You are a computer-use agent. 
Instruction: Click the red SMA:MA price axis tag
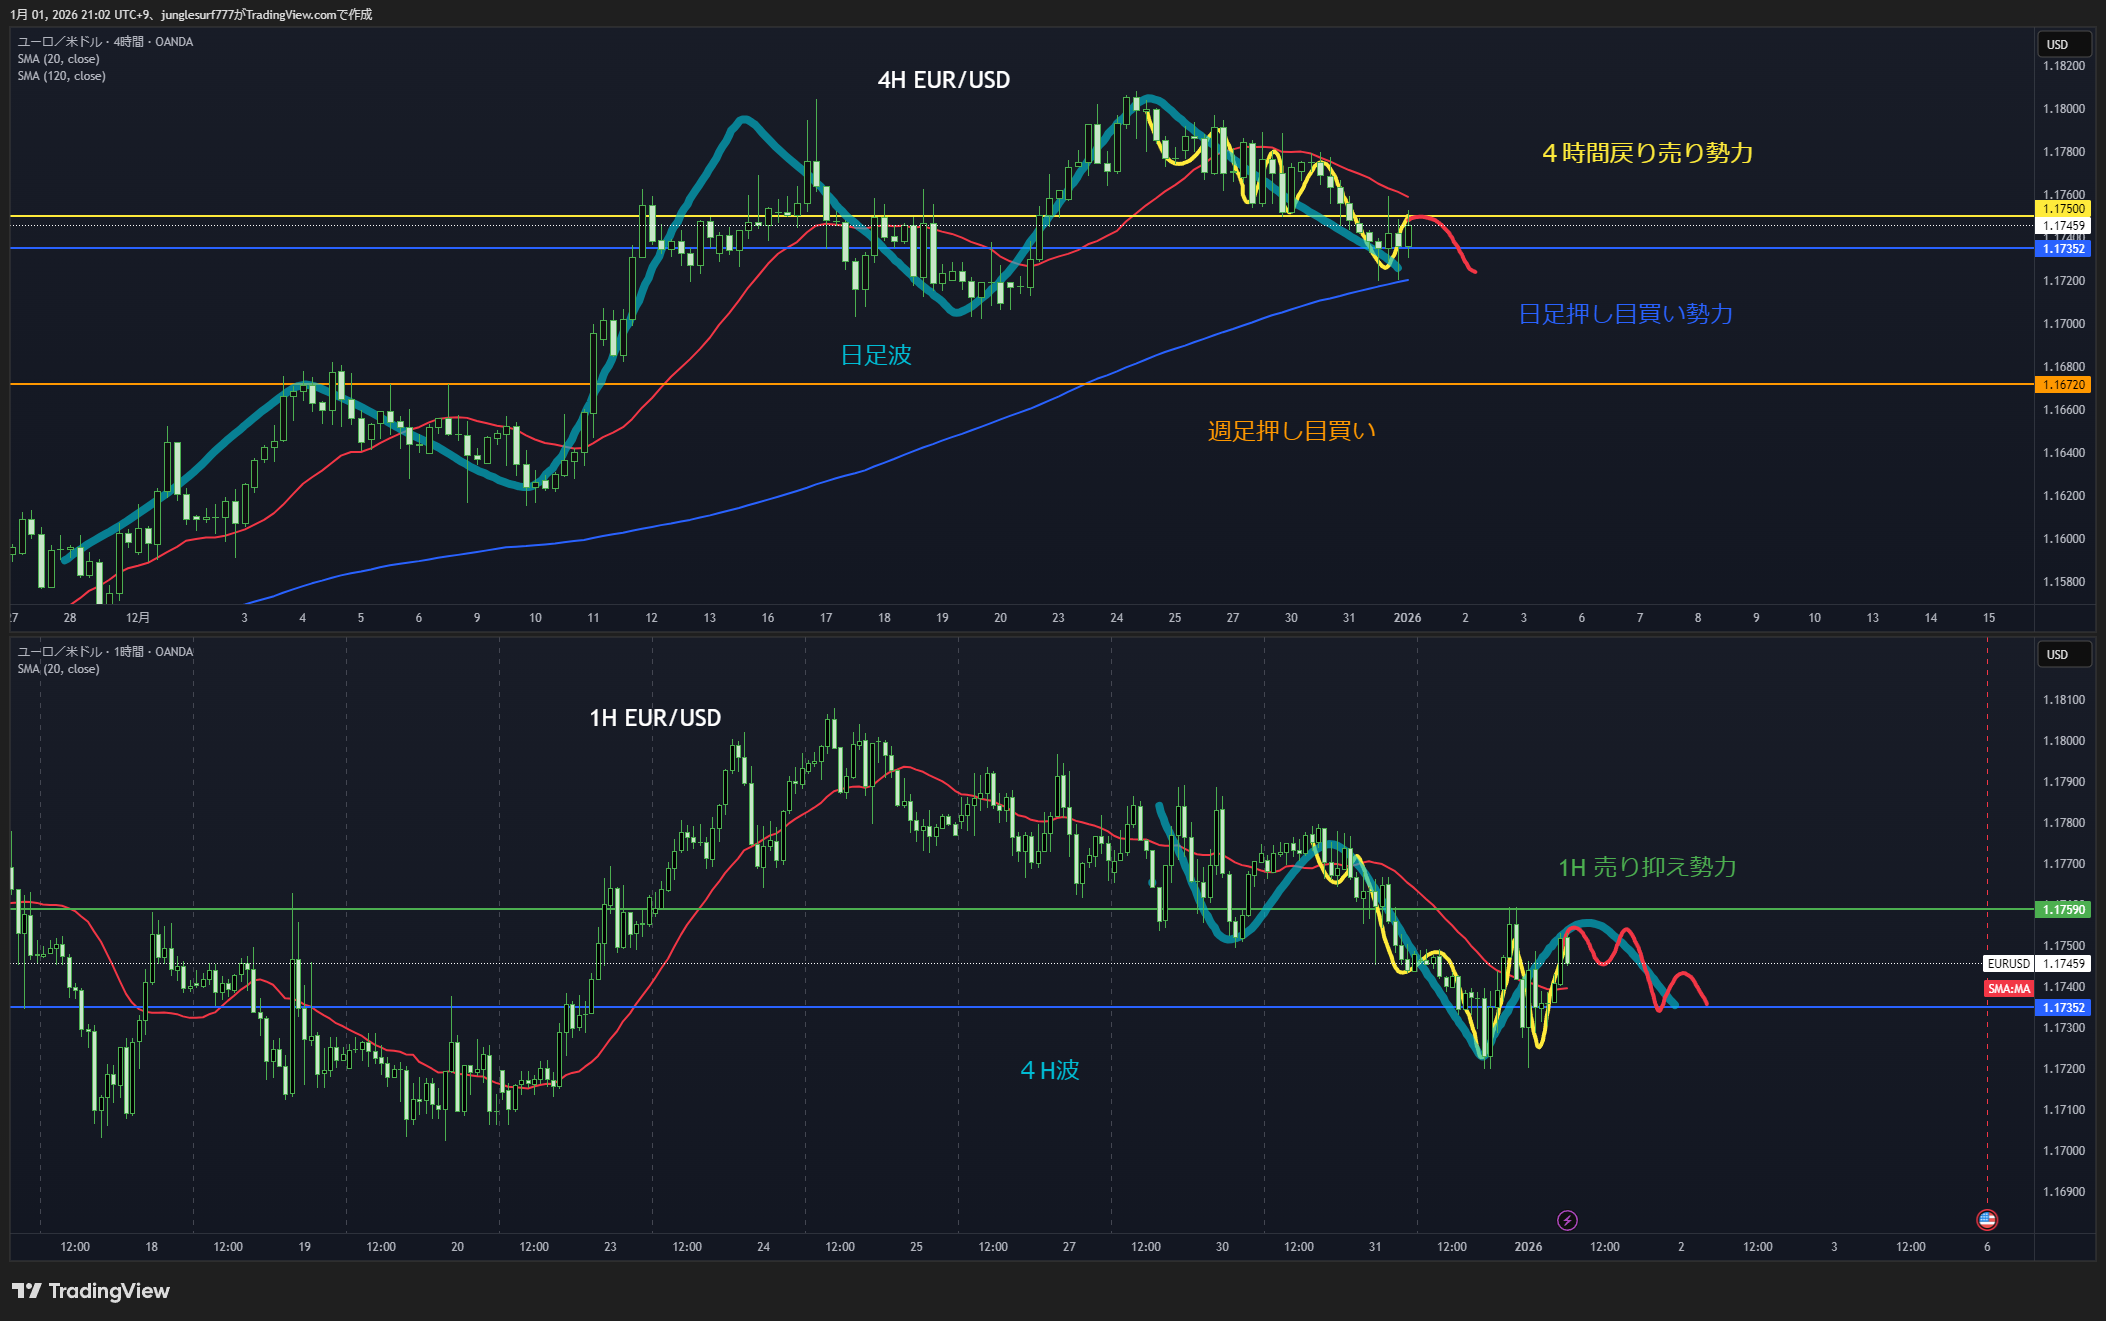point(2008,989)
